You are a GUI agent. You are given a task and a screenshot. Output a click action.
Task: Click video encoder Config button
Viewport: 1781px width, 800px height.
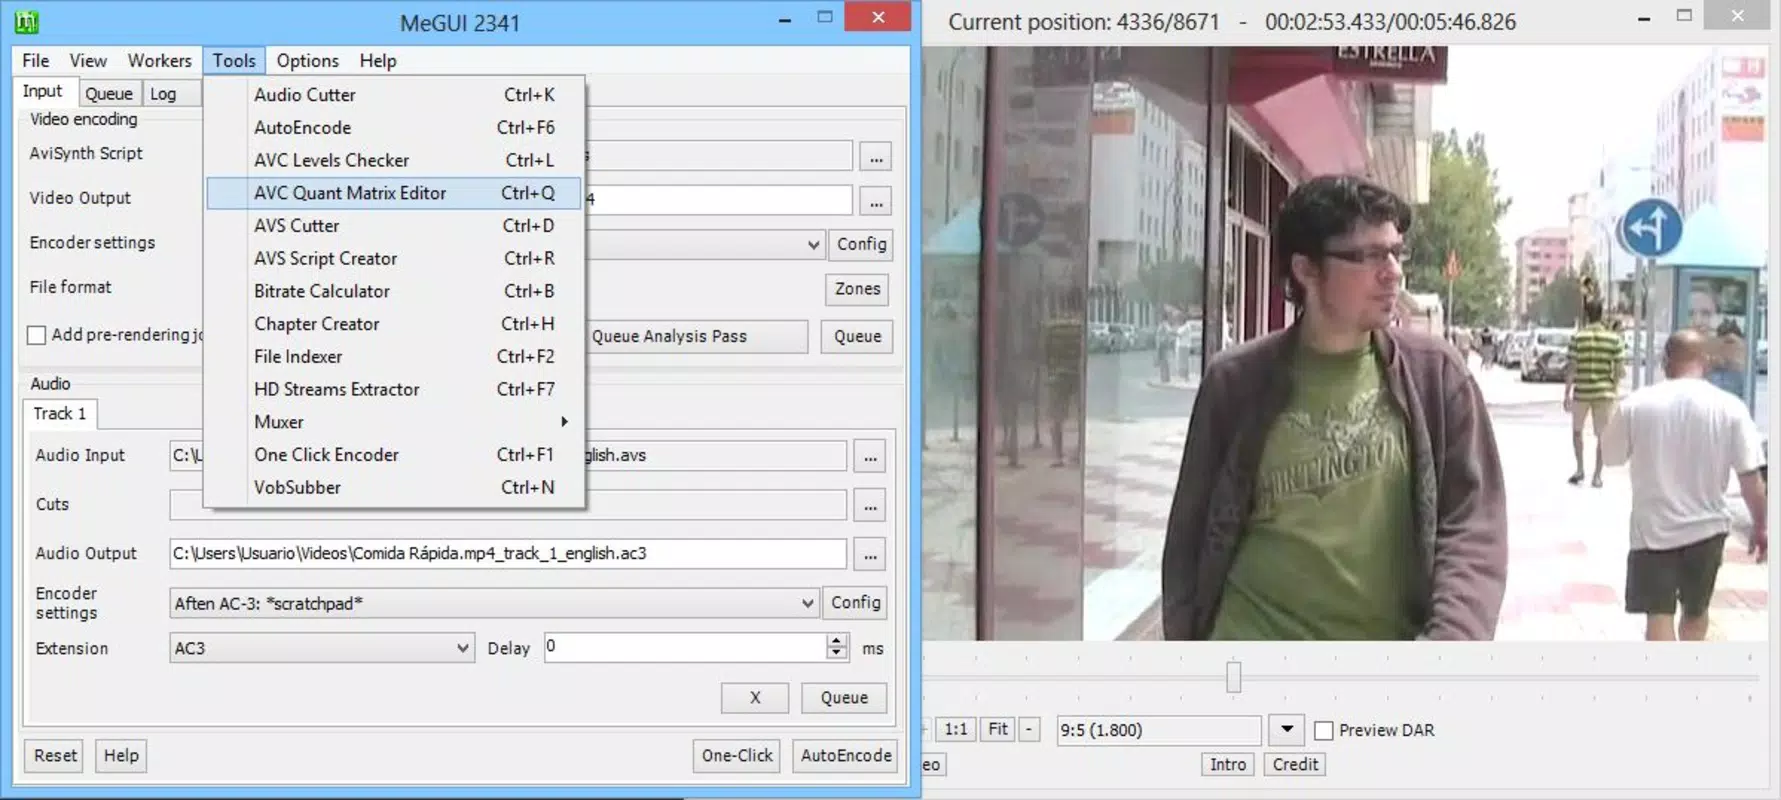point(861,244)
